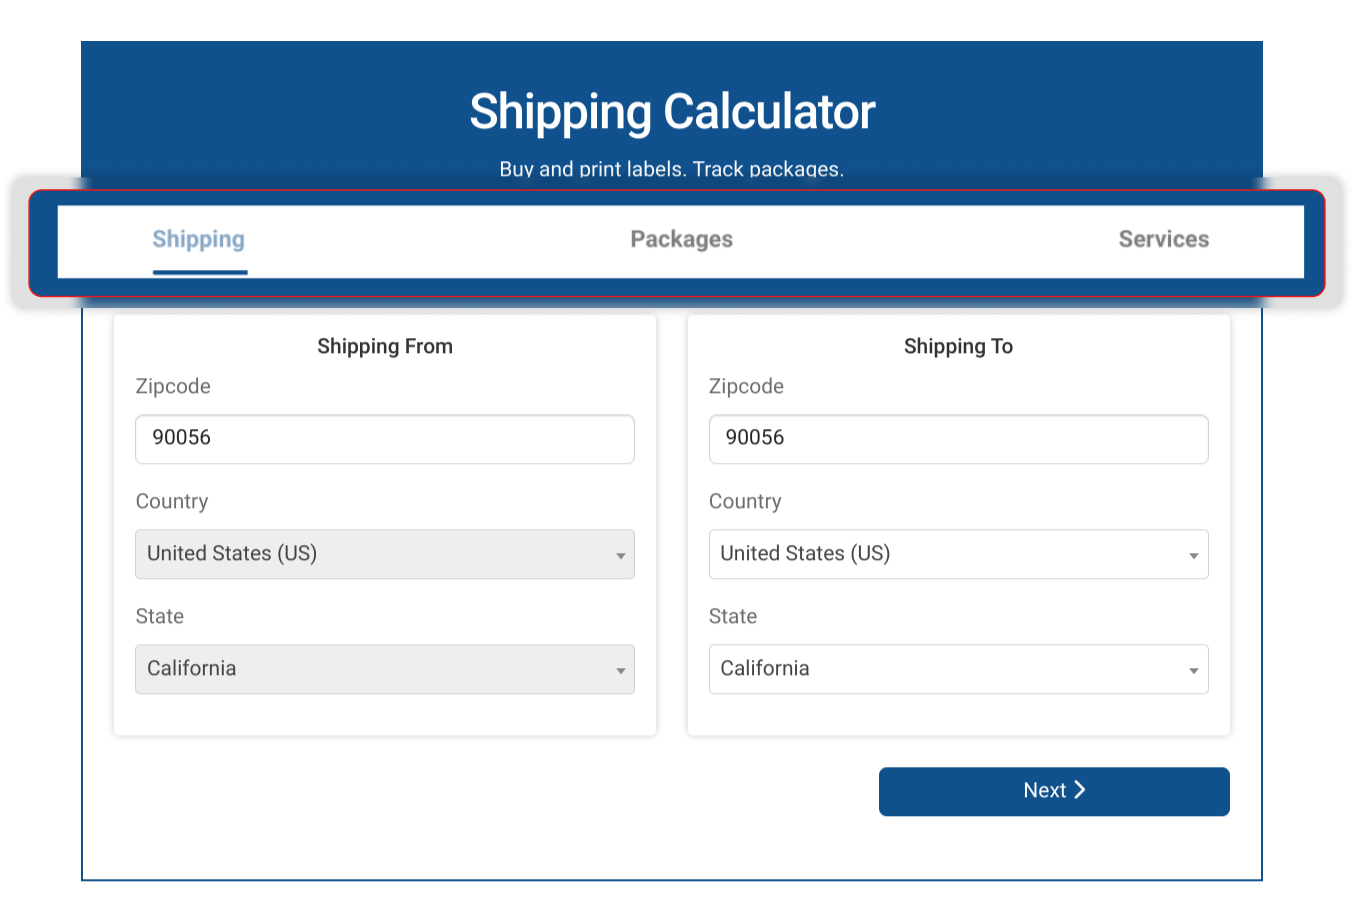This screenshot has width=1355, height=901.
Task: Click the Shipping To card header
Action: point(958,346)
